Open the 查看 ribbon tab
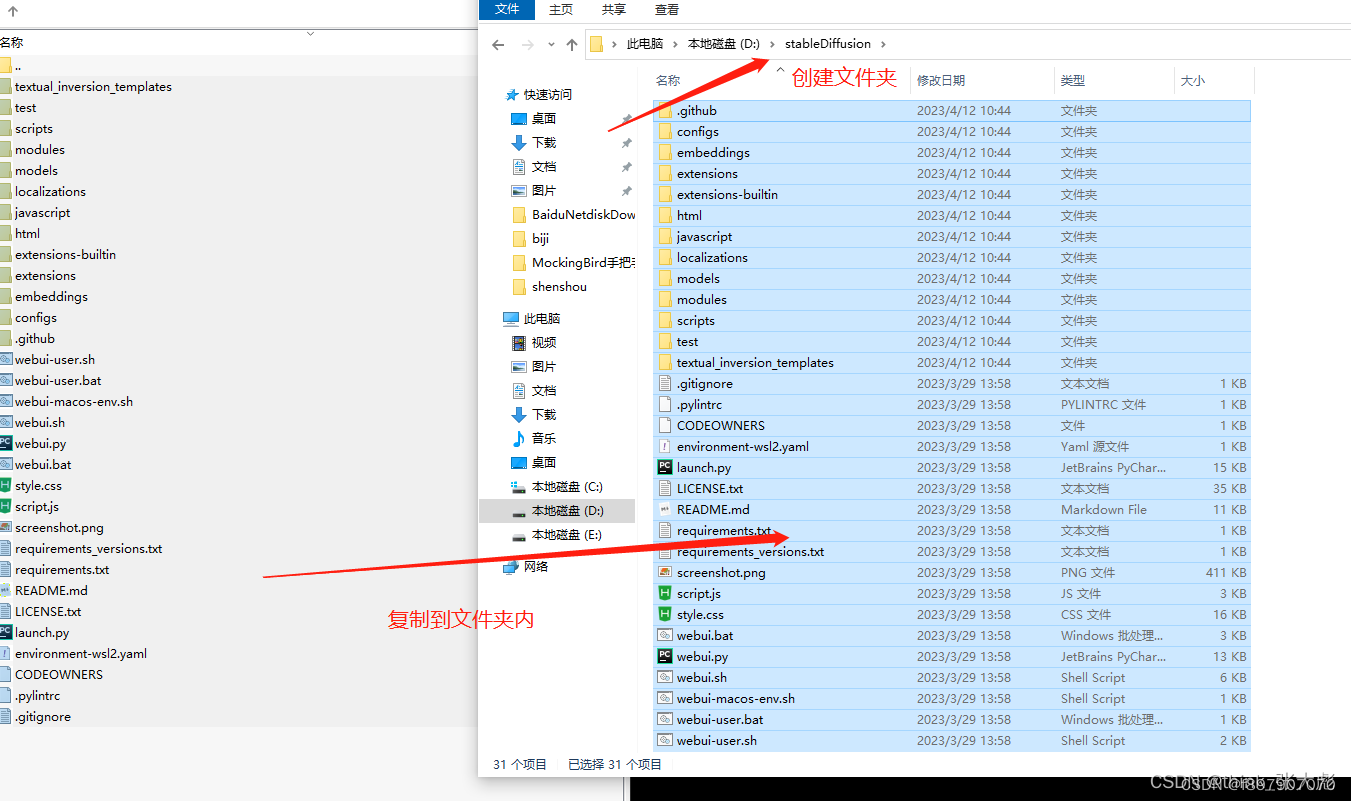 (x=667, y=9)
